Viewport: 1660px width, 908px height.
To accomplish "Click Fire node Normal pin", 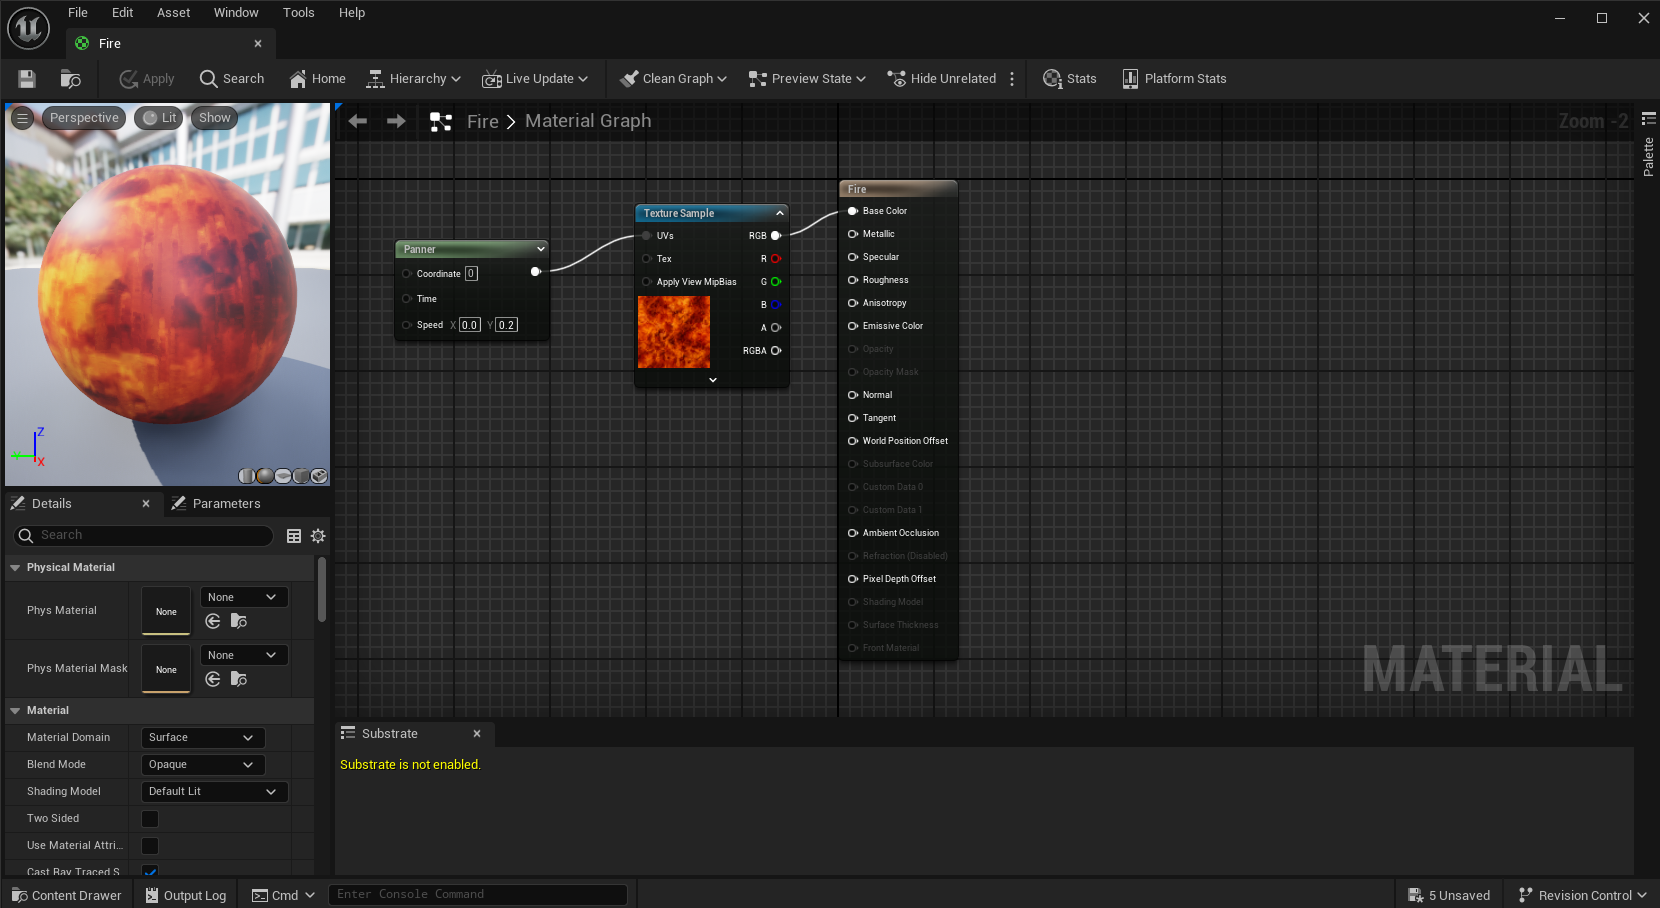I will click(853, 395).
